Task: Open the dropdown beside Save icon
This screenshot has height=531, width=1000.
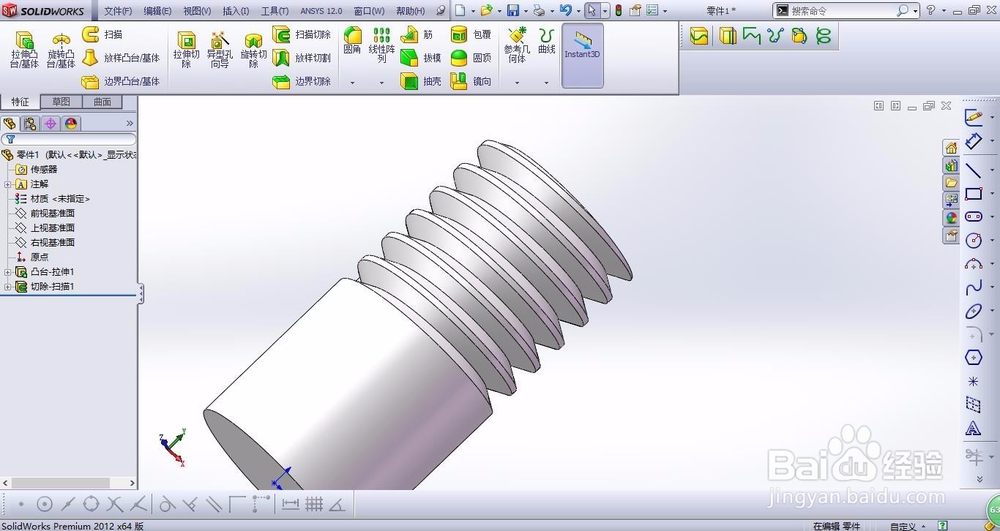Action: pos(526,11)
